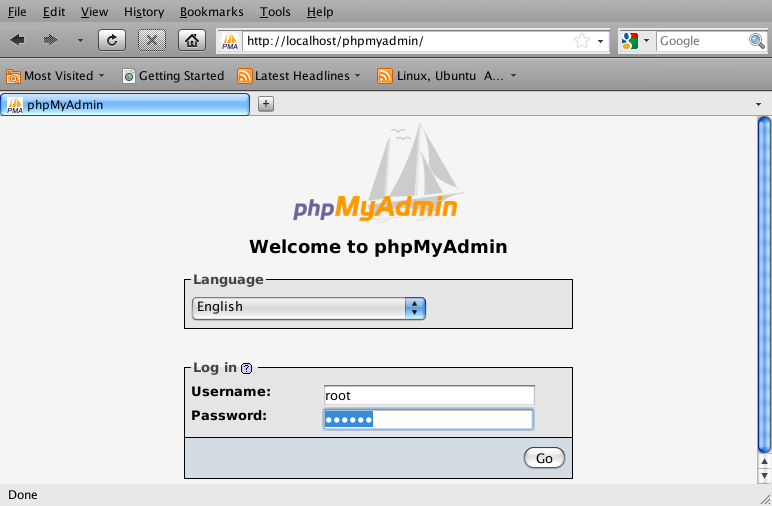The image size is (772, 506).
Task: Click the Getting Started page icon
Action: [x=129, y=76]
